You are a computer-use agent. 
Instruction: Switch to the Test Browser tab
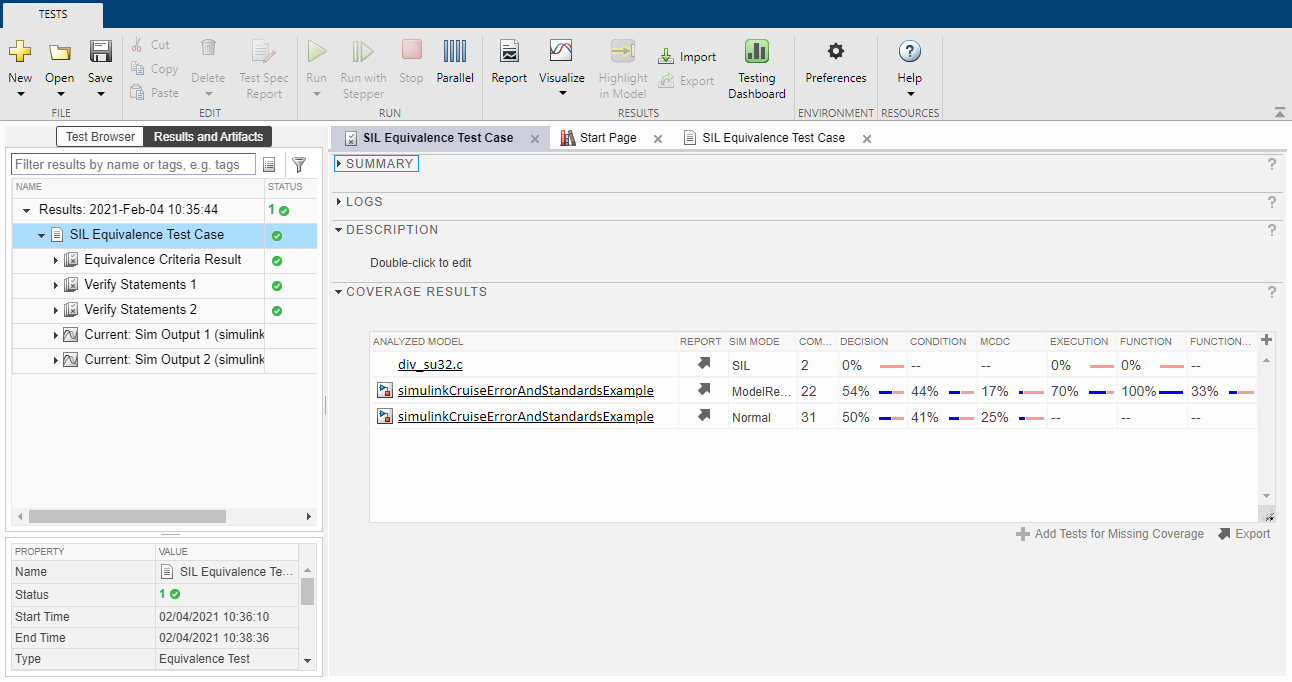(99, 136)
